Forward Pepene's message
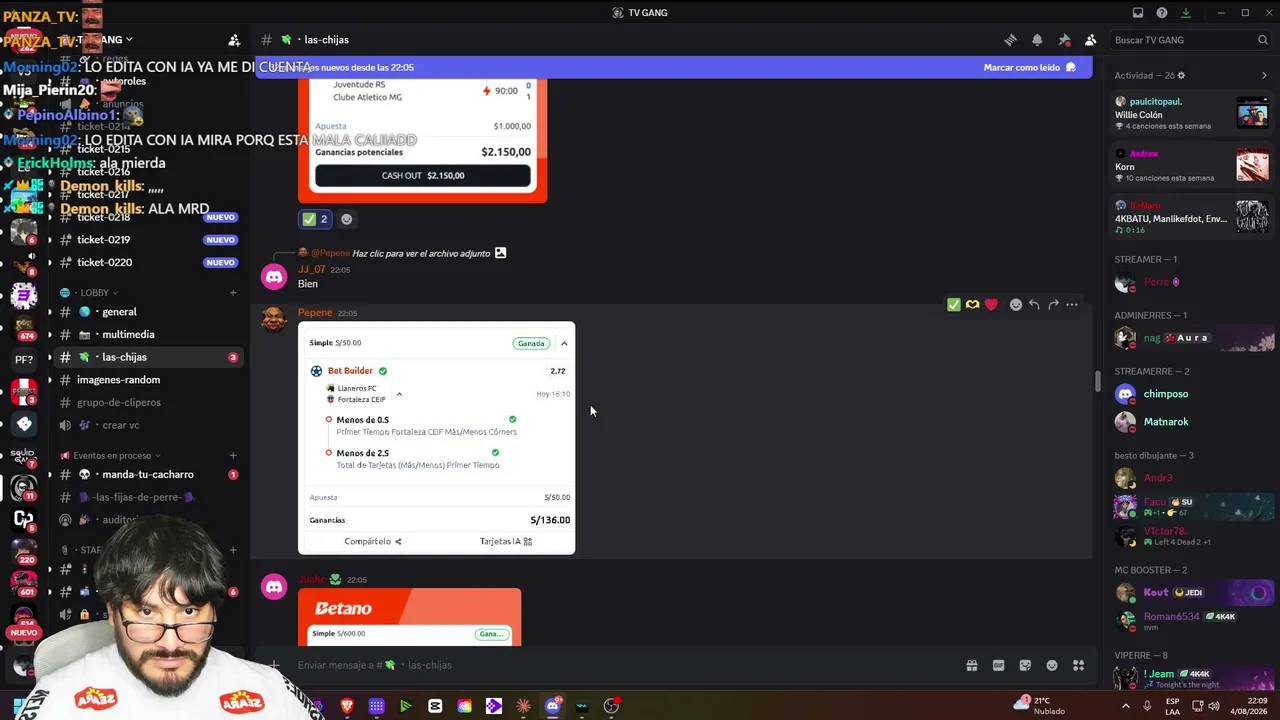This screenshot has height=720, width=1280. point(1053,305)
